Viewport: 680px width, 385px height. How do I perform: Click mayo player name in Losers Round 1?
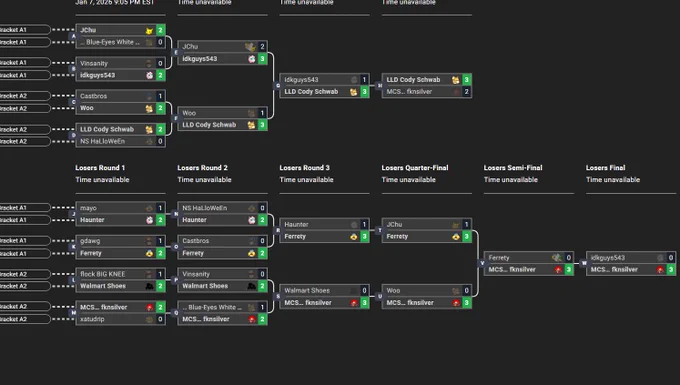pos(88,208)
